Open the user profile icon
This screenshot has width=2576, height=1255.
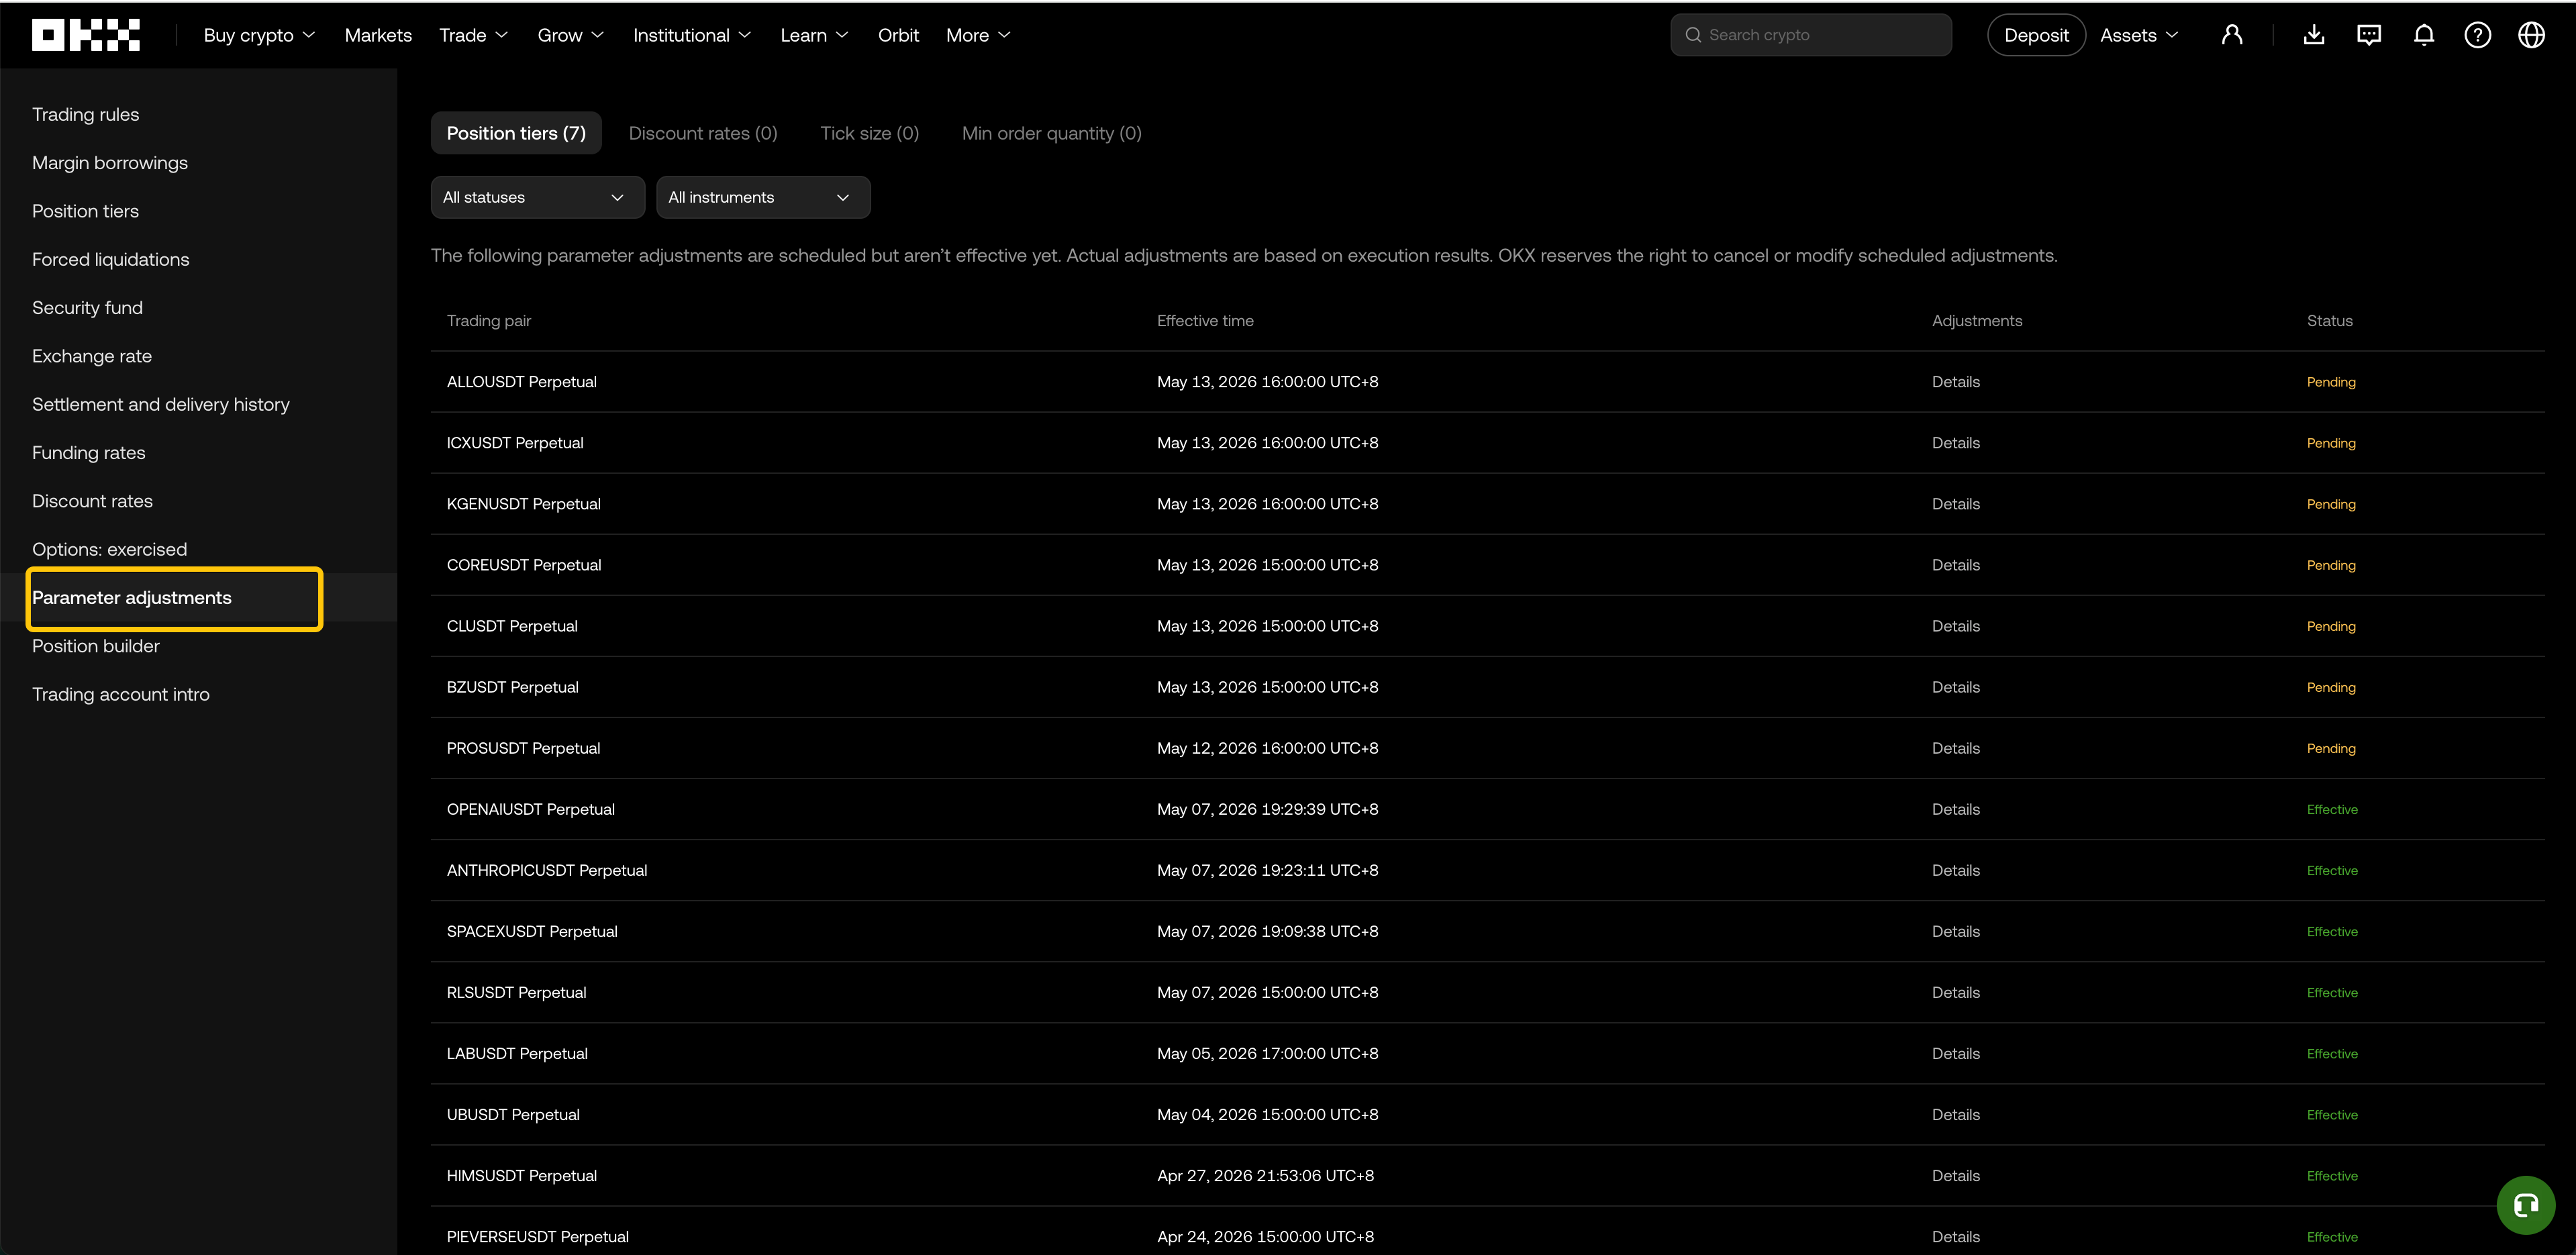[x=2232, y=35]
